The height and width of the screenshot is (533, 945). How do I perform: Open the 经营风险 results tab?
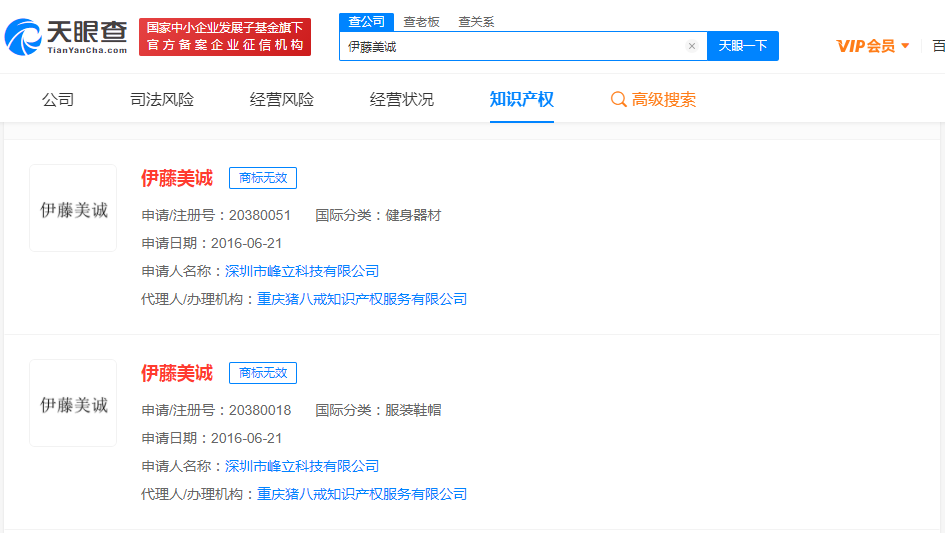click(281, 99)
